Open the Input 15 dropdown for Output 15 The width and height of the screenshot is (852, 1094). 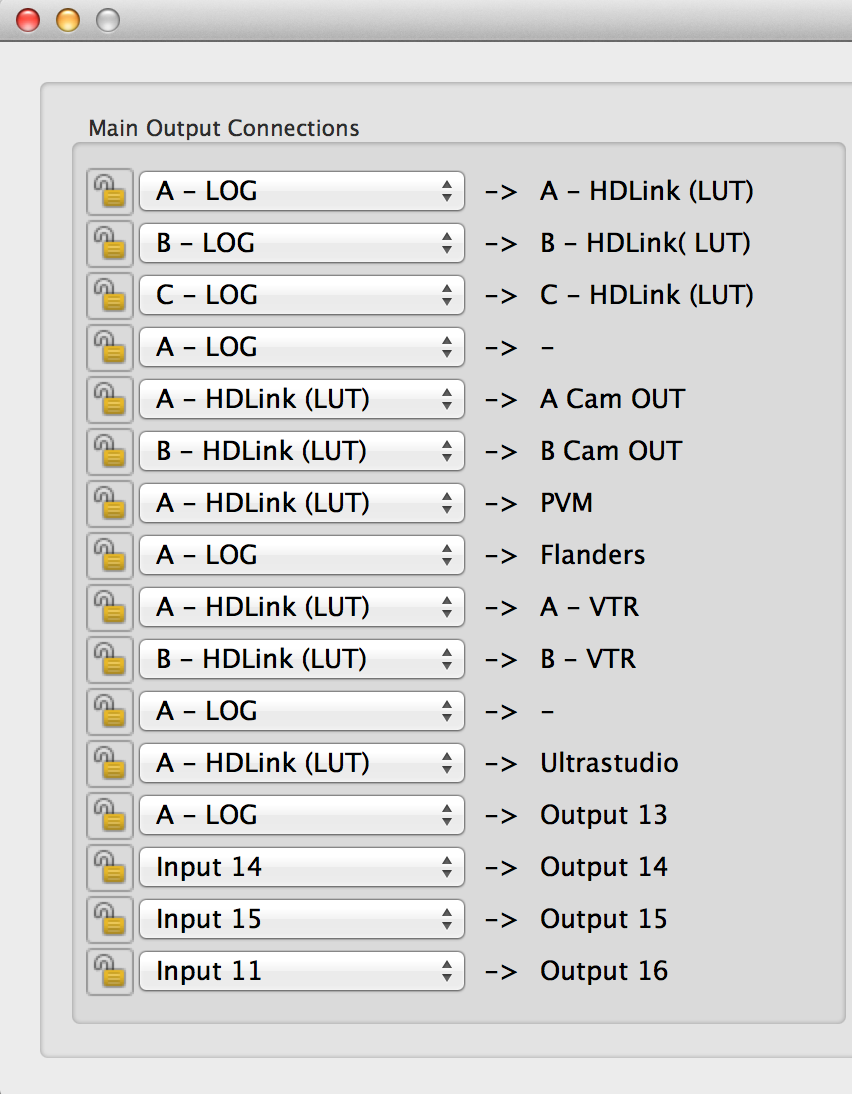(300, 919)
